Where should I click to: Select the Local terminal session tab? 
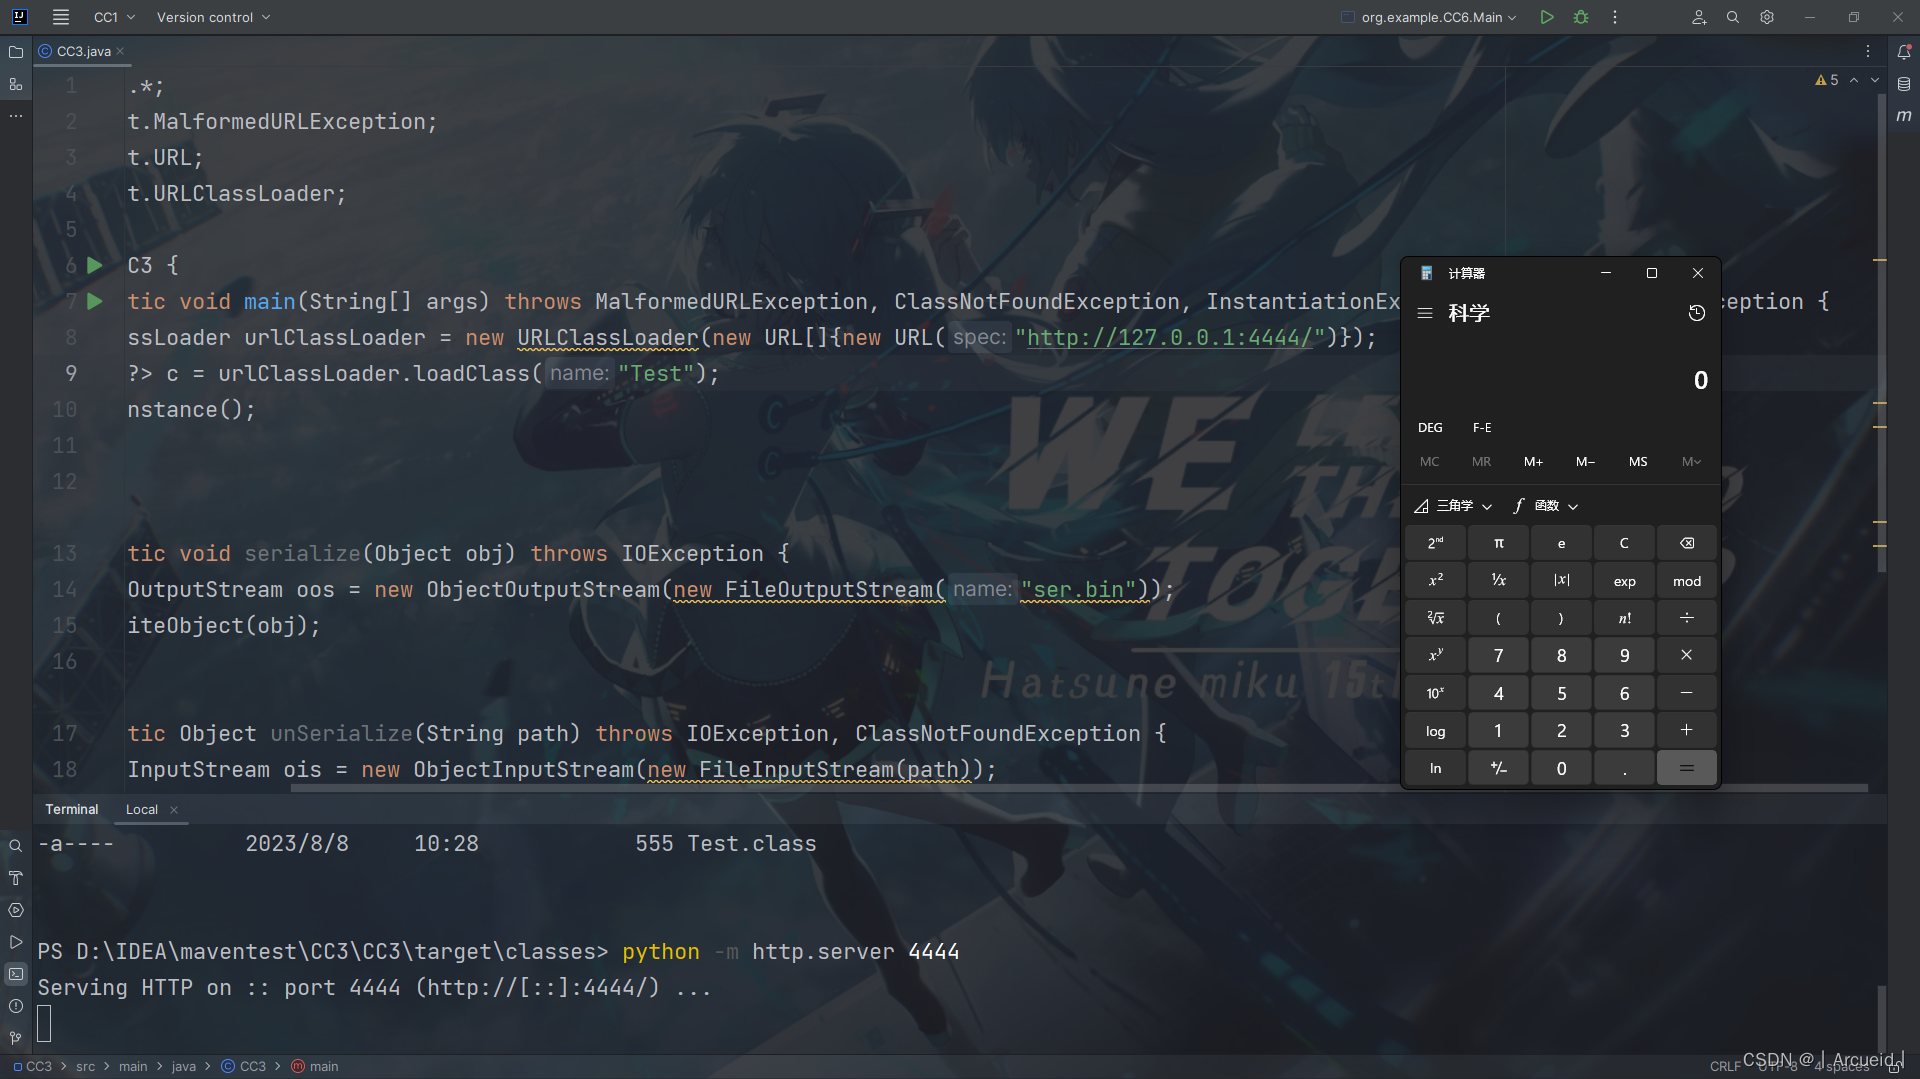(141, 809)
